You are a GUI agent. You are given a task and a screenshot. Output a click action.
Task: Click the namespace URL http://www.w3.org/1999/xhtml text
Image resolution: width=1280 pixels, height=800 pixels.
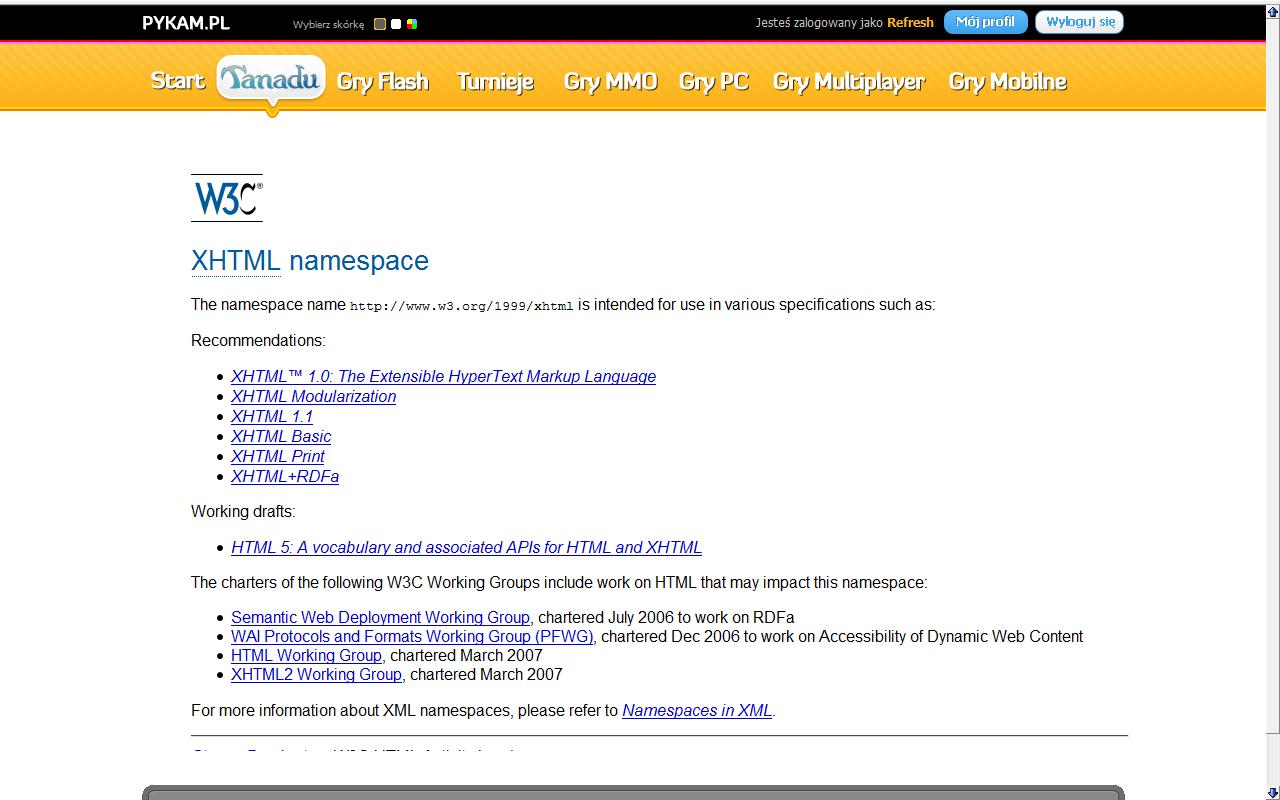(x=462, y=307)
